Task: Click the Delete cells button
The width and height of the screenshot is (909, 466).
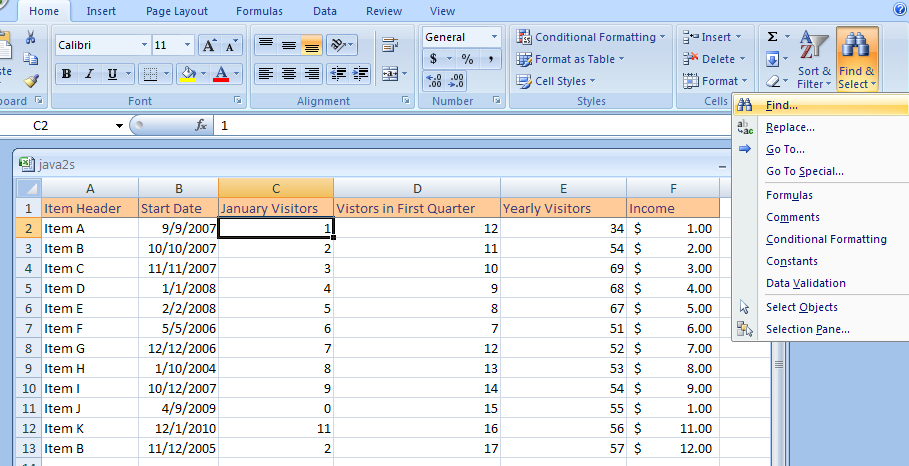Action: [714, 59]
